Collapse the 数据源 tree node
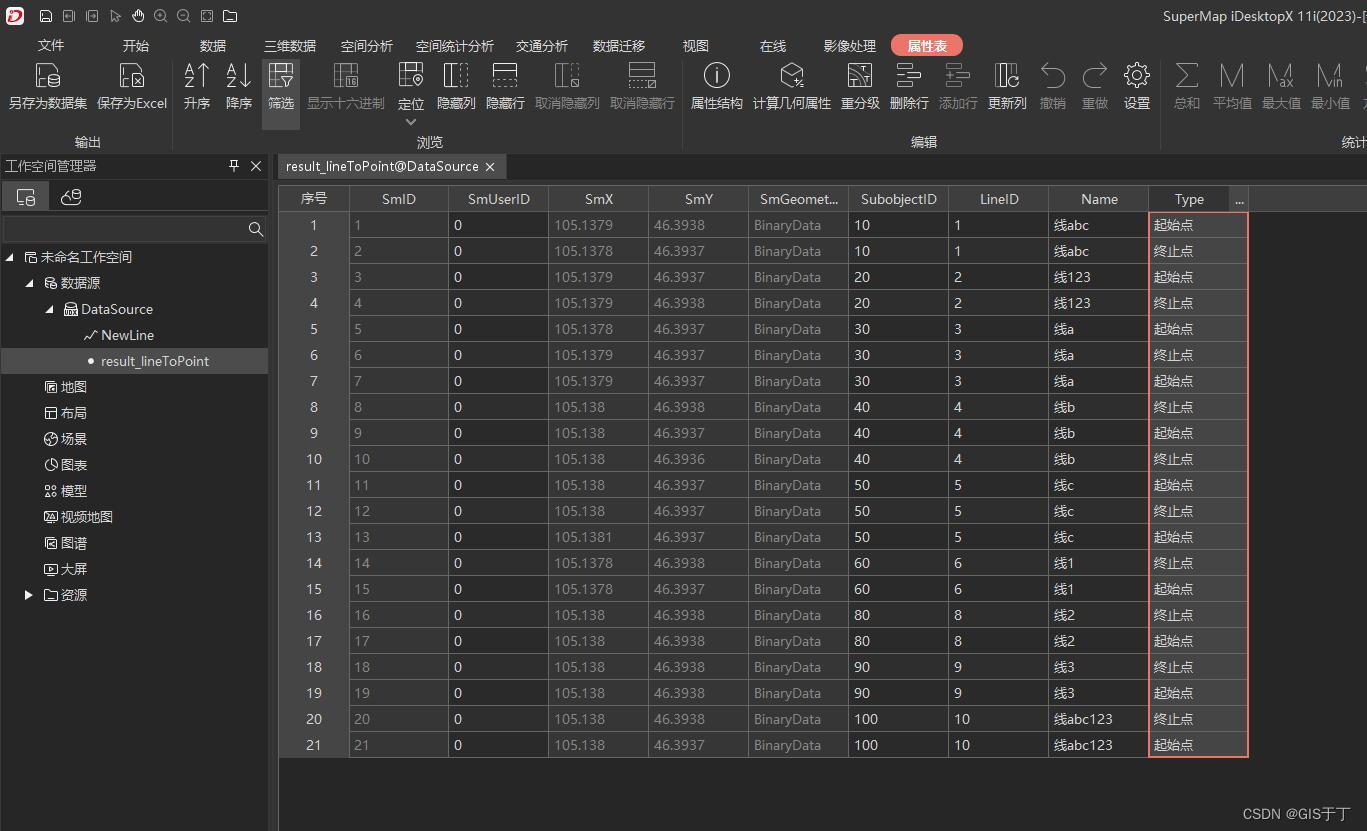 click(30, 283)
